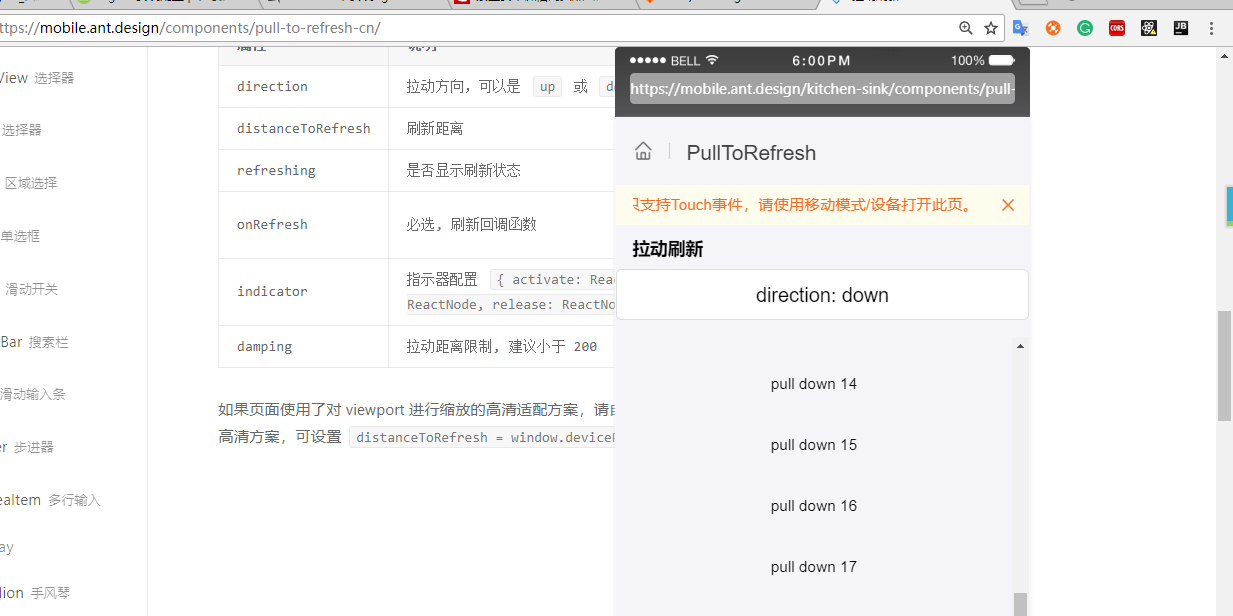Click the 'pull down 15' item

(814, 445)
